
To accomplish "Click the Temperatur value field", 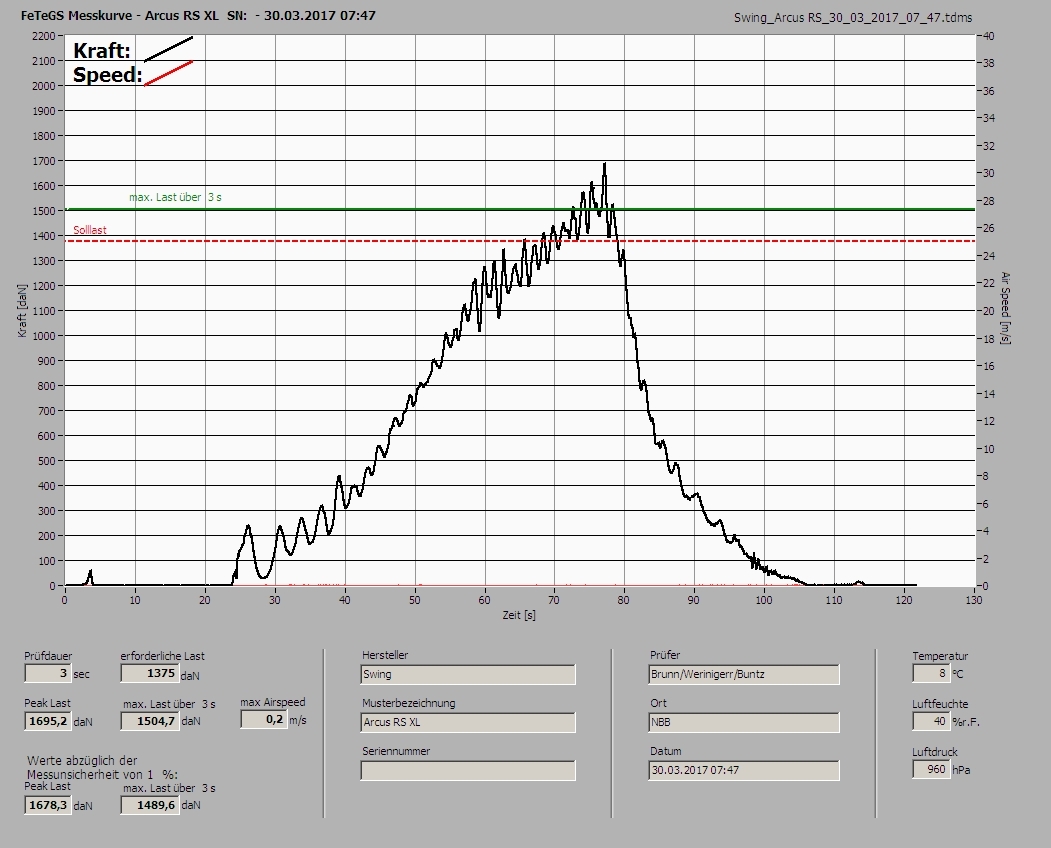I will click(x=931, y=673).
